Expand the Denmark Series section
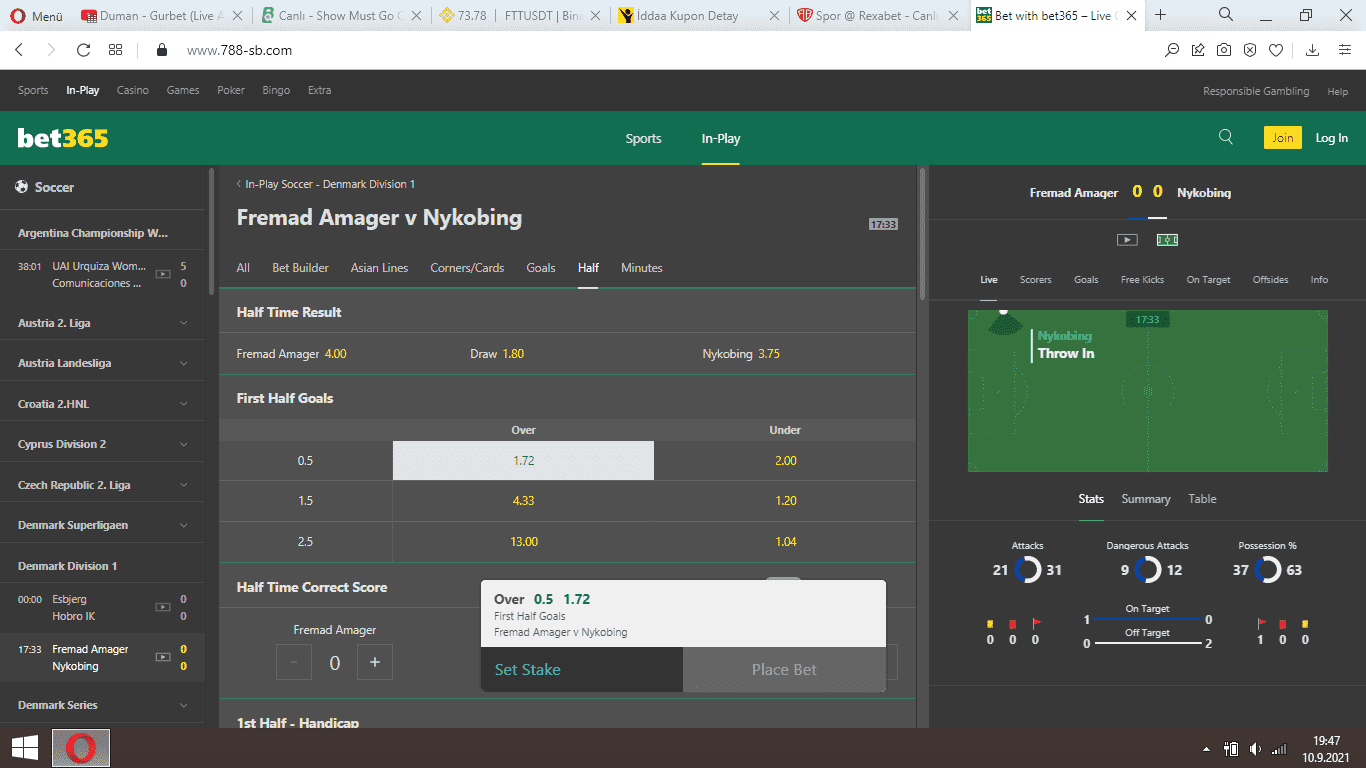 [102, 705]
